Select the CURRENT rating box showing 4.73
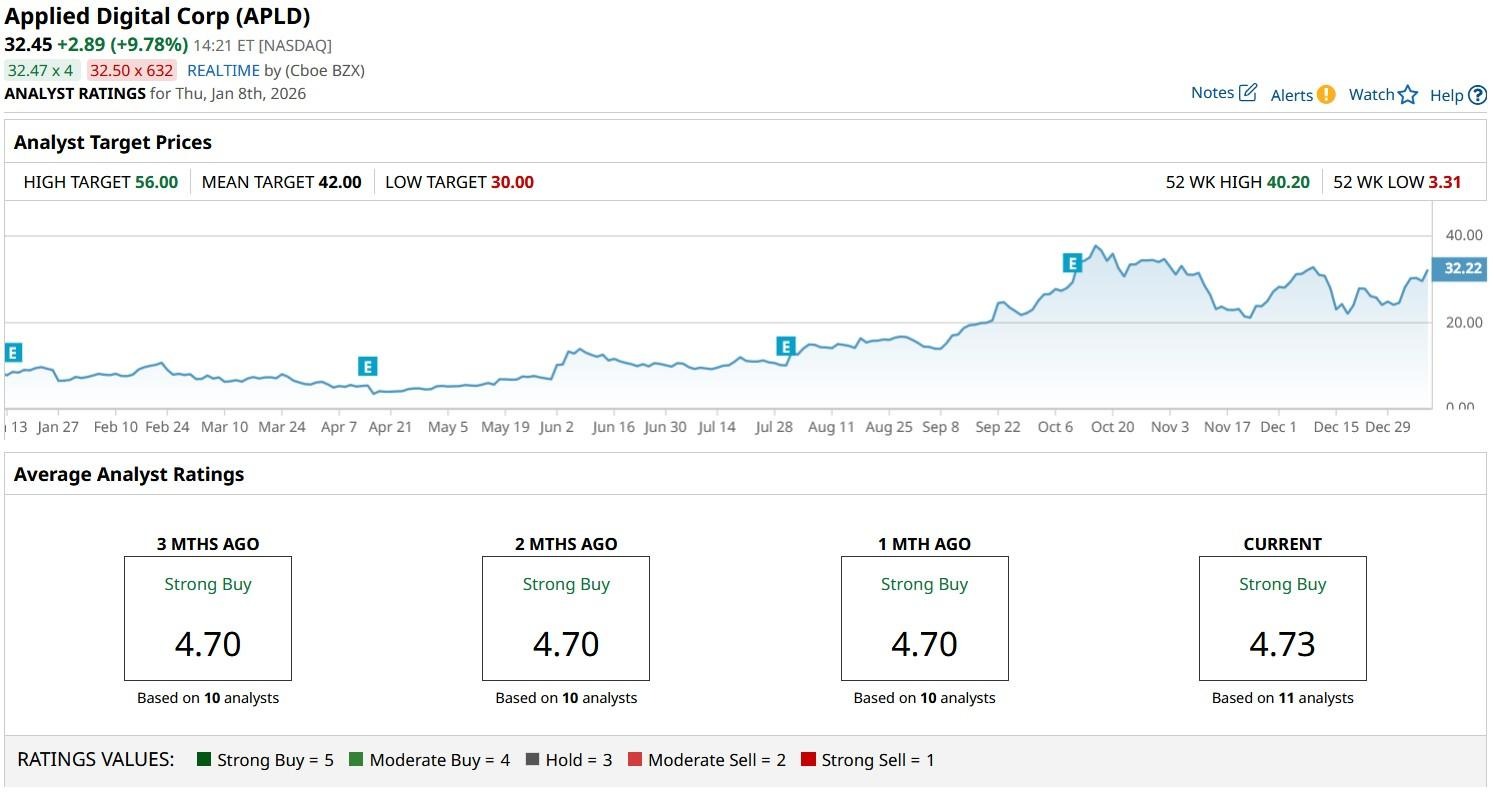This screenshot has width=1494, height=792. click(x=1282, y=619)
